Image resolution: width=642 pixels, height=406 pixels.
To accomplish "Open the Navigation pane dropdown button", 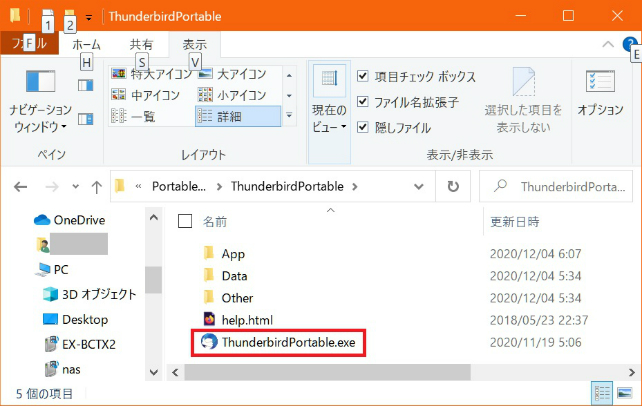I will click(x=40, y=101).
